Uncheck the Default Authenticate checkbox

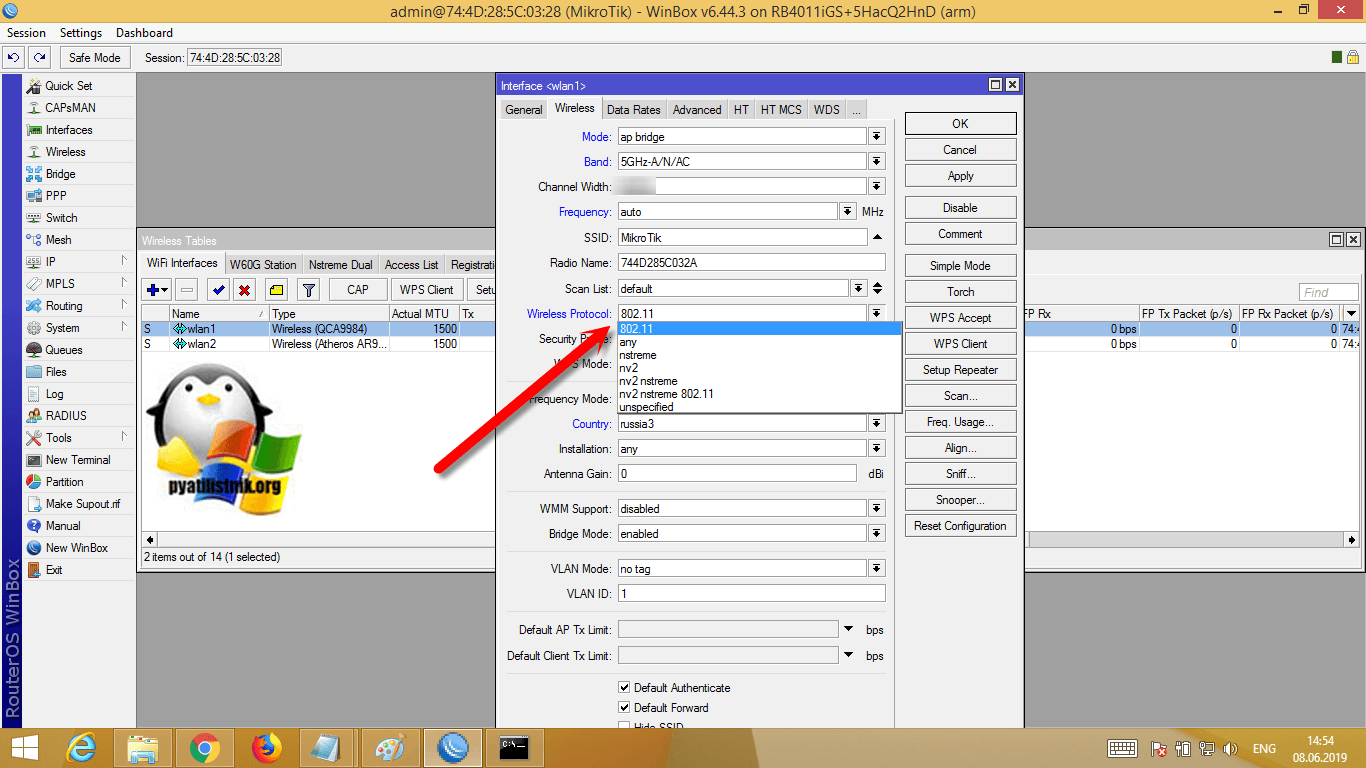[625, 688]
